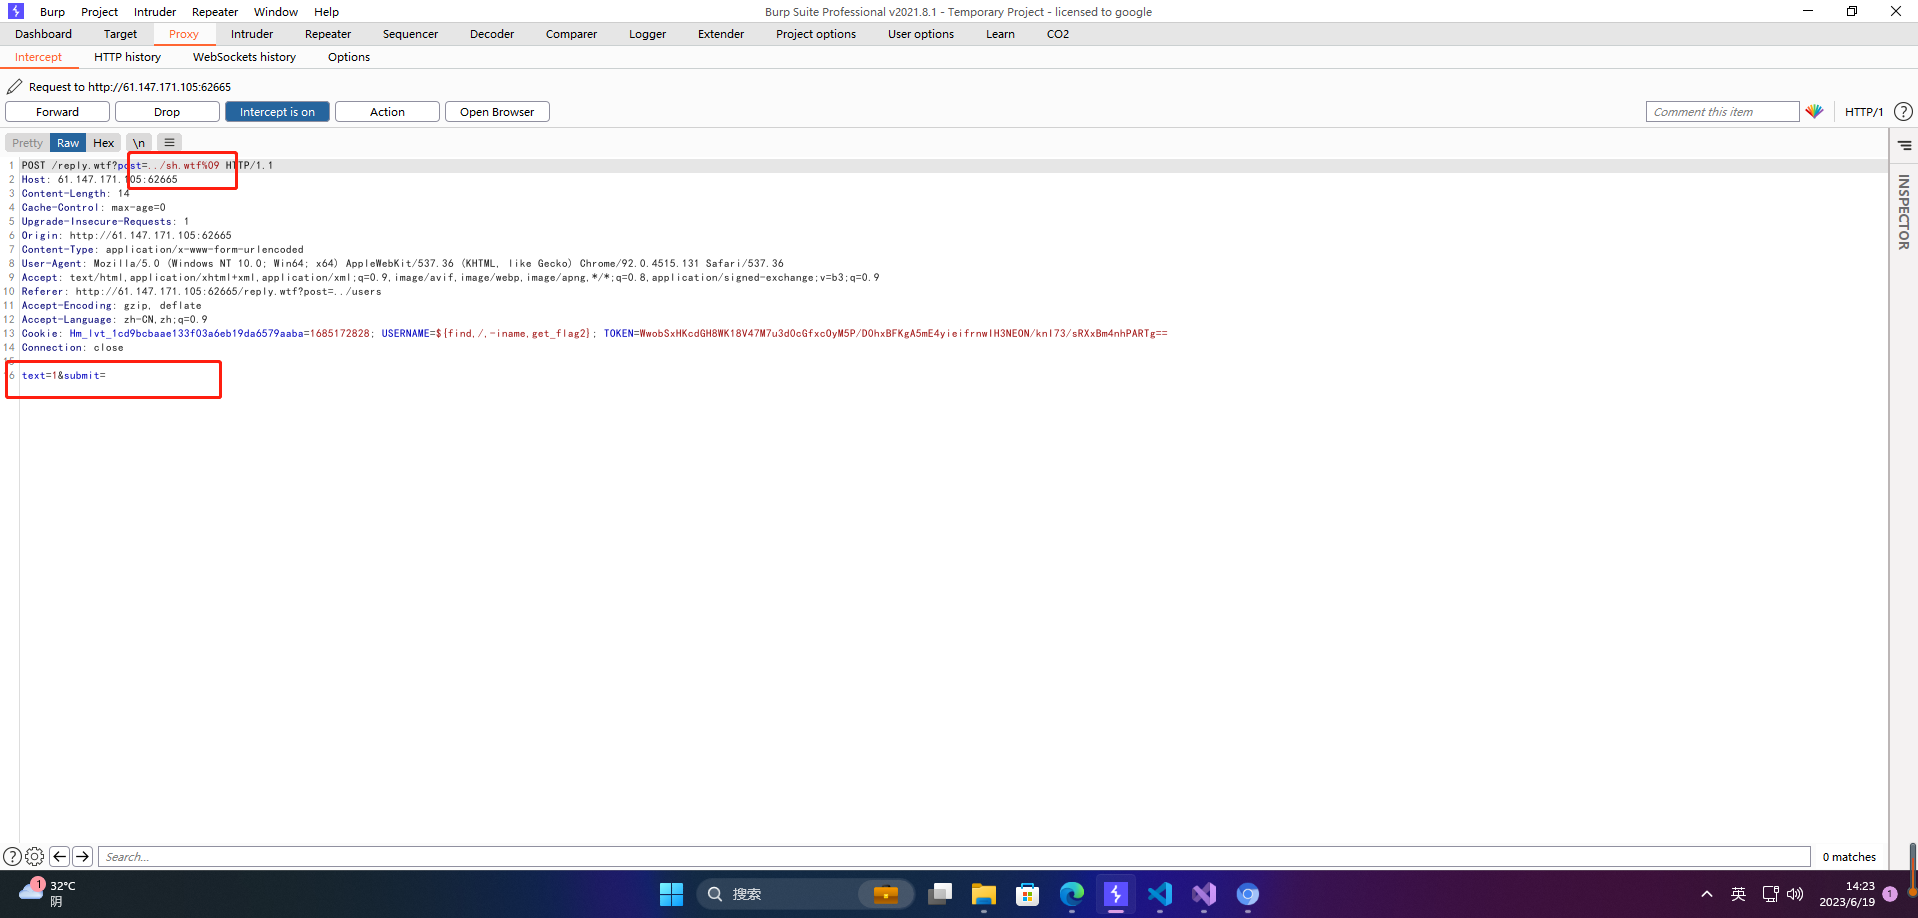Switch to the Logger tab
Viewport: 1918px width, 918px height.
(647, 34)
